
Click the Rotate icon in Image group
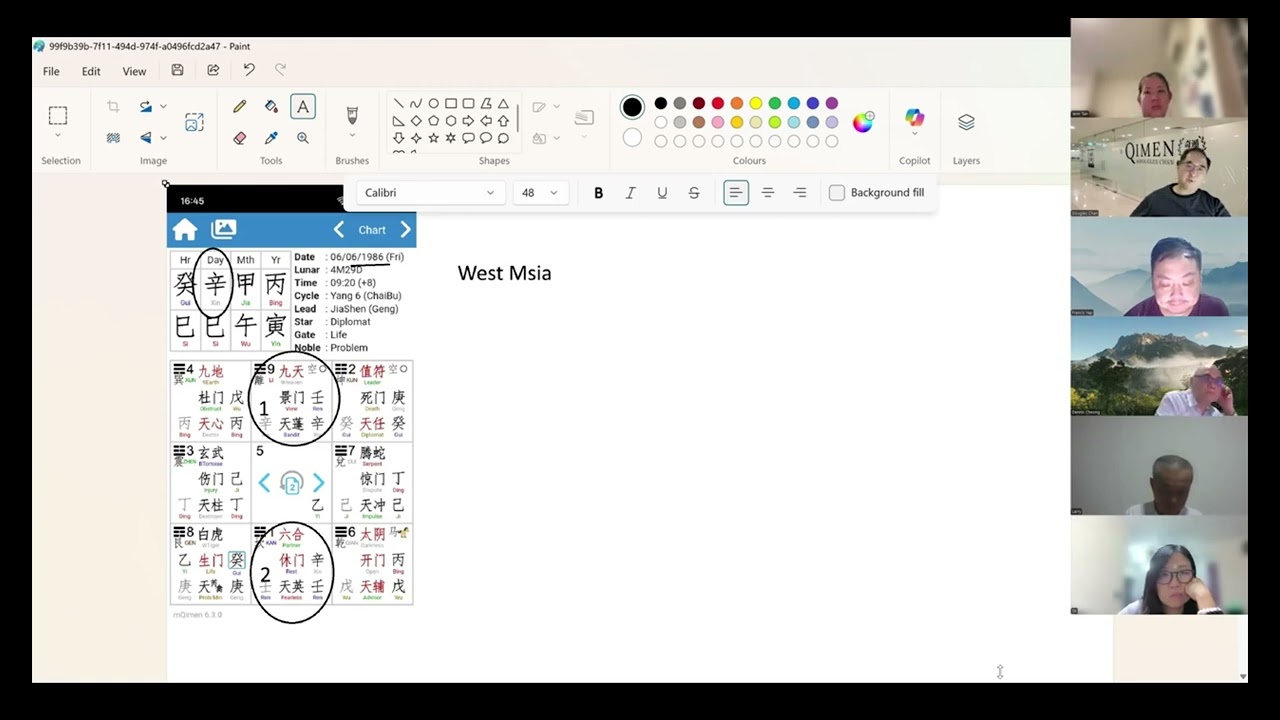pyautogui.click(x=146, y=106)
